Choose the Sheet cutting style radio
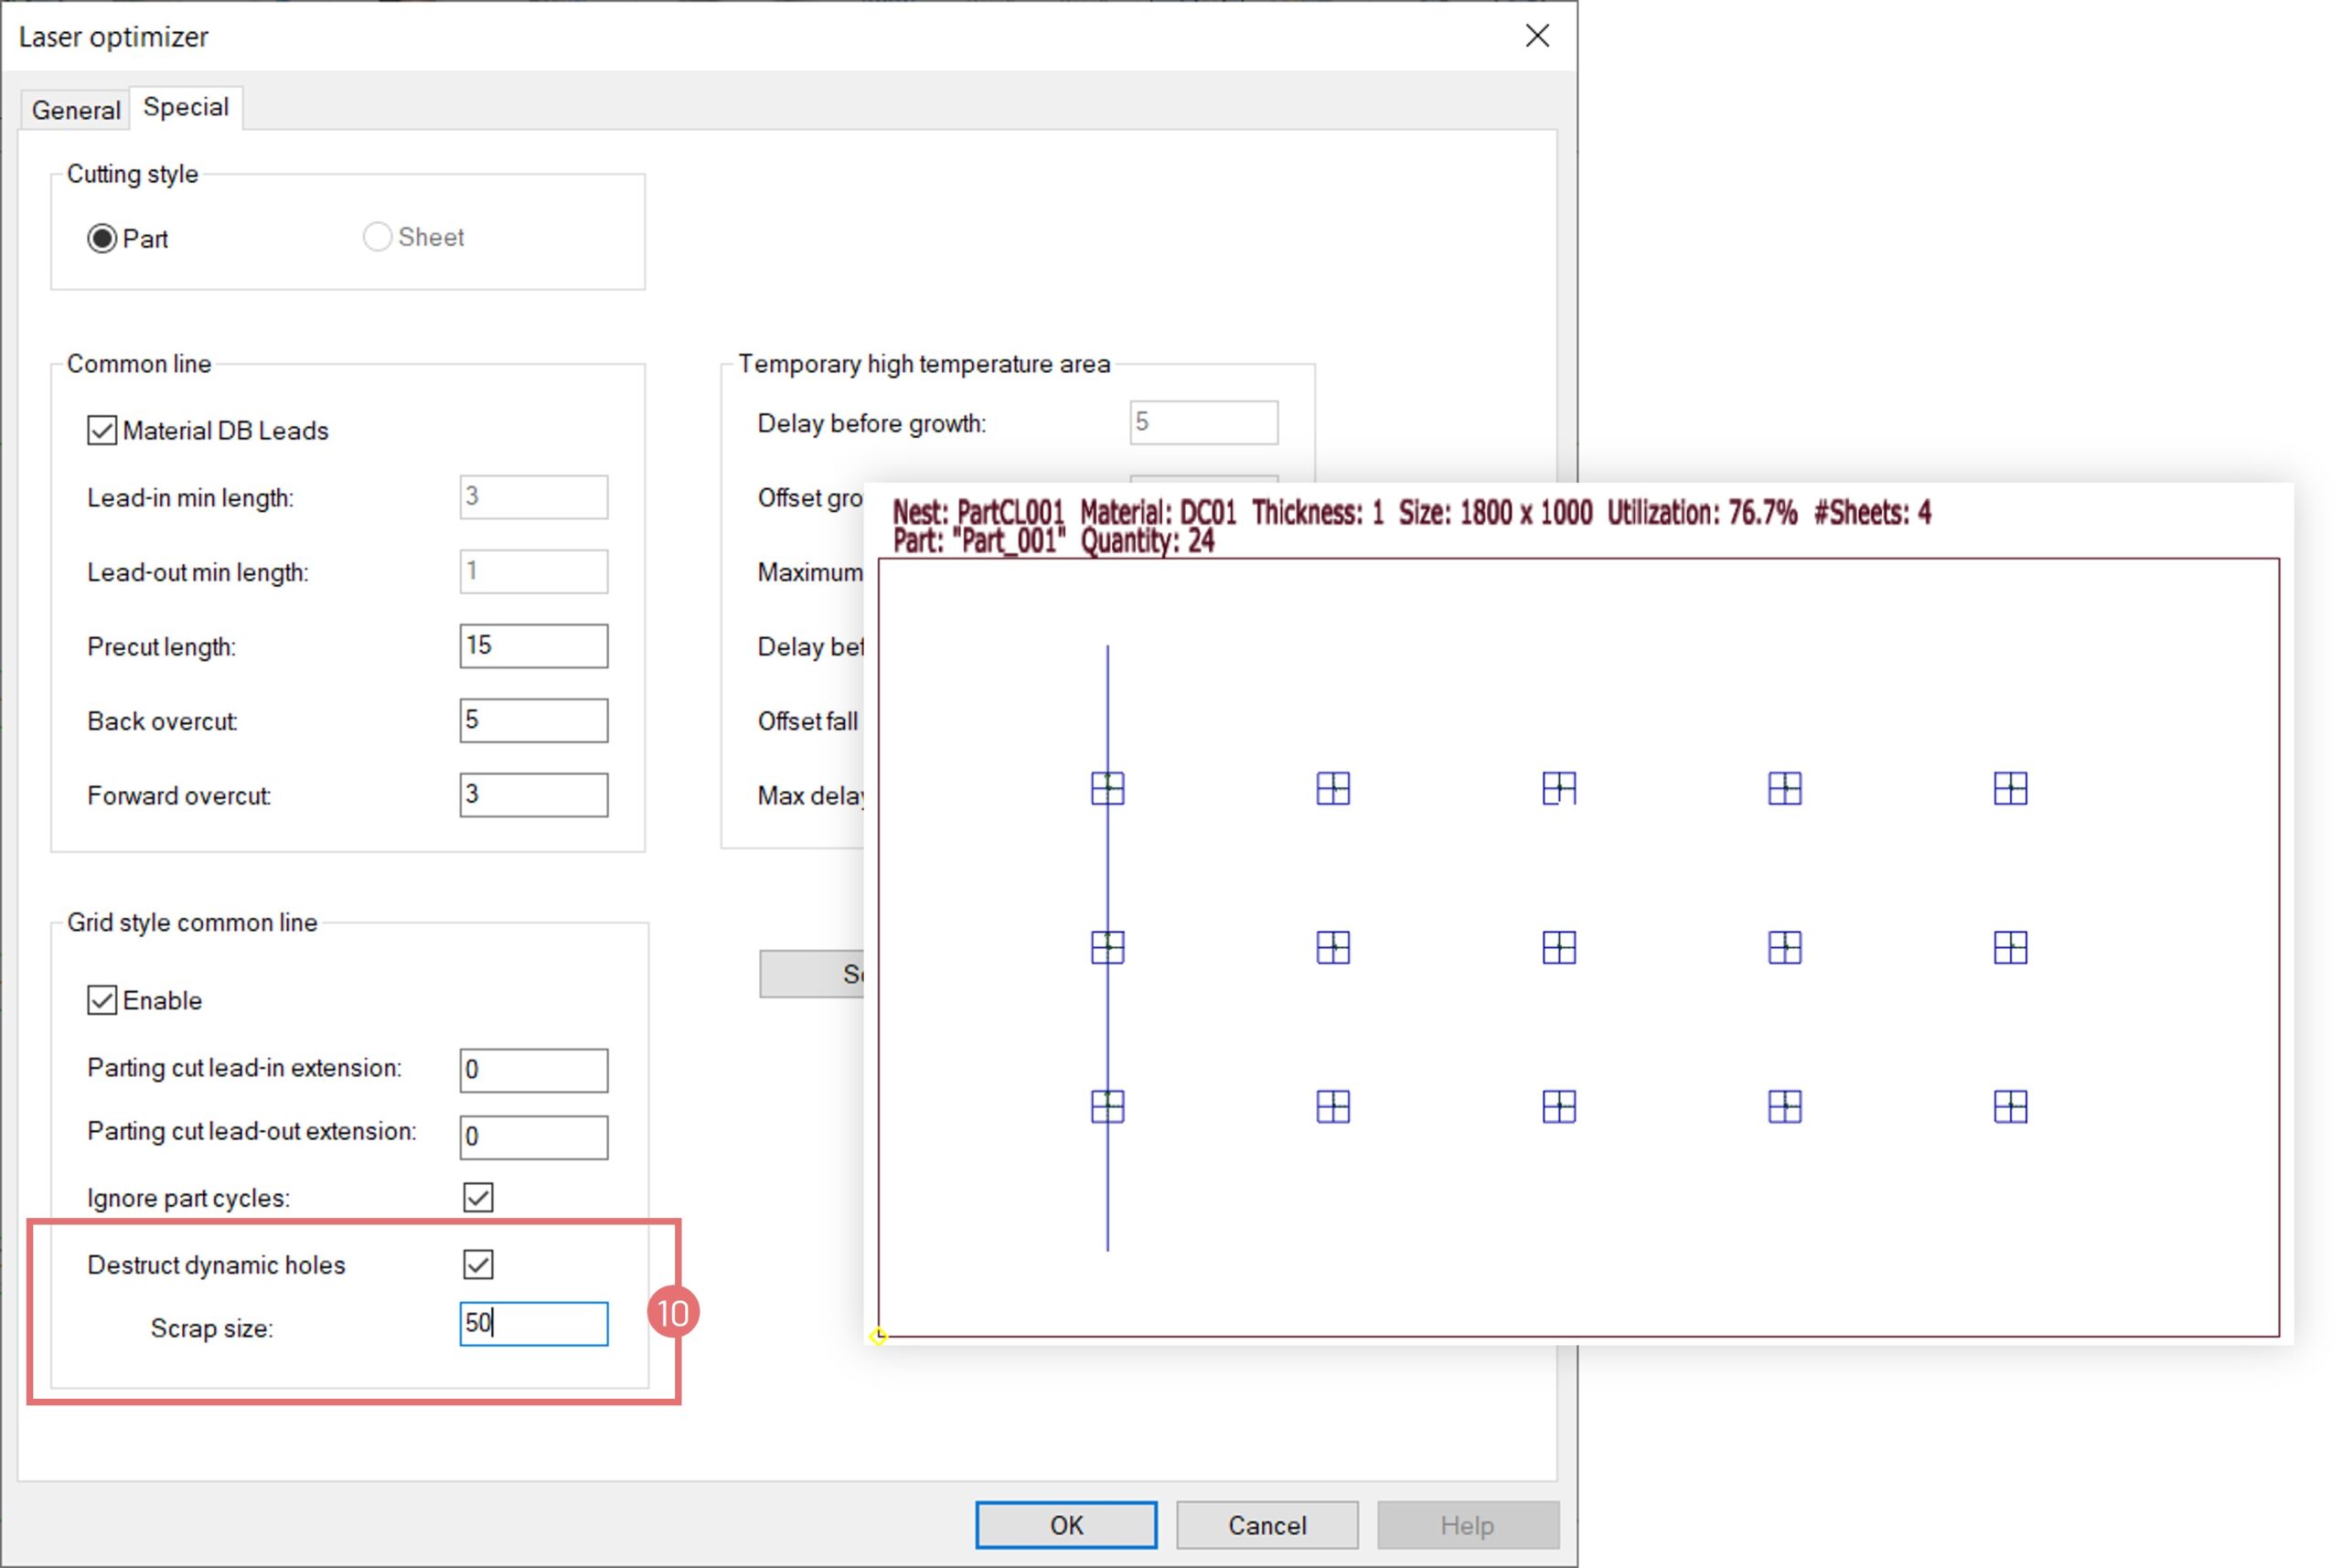2341x1568 pixels. 377,237
